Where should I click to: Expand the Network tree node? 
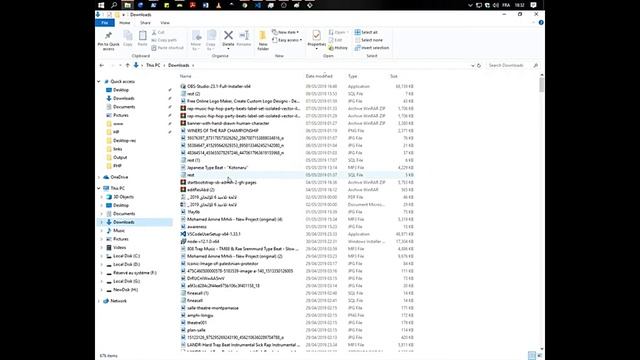coord(99,301)
